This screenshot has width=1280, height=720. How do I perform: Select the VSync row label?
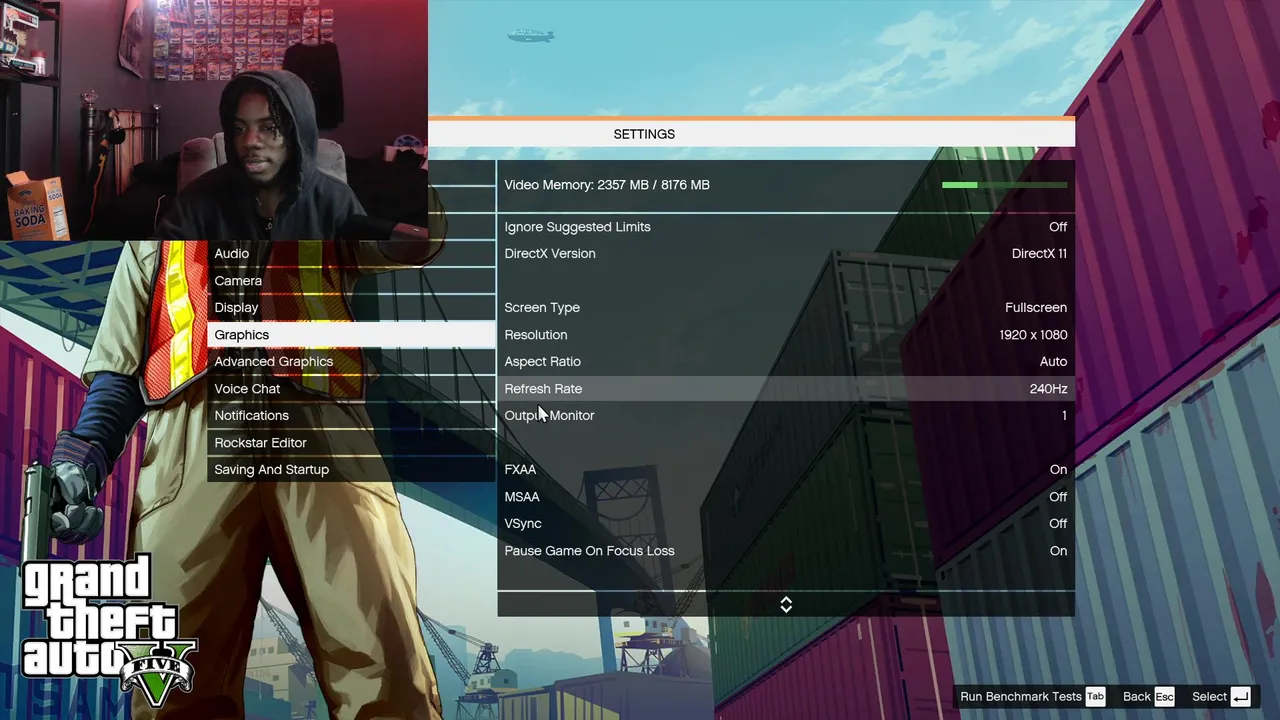pyautogui.click(x=523, y=524)
